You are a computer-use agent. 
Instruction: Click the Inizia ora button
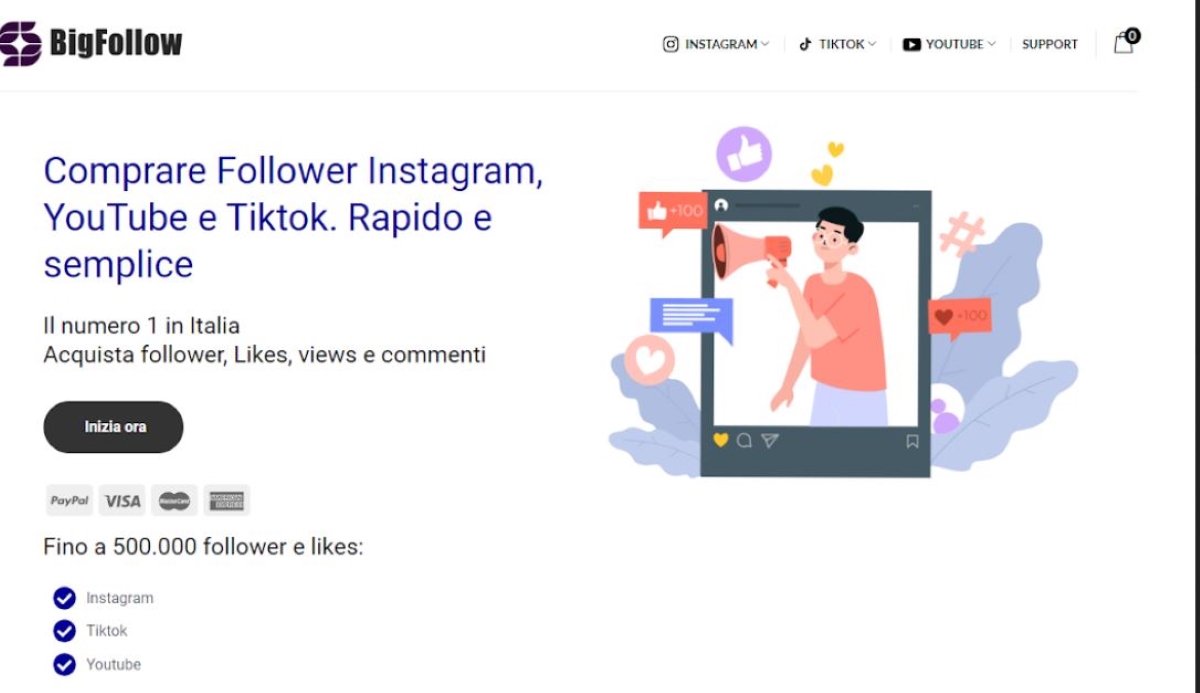pyautogui.click(x=113, y=427)
